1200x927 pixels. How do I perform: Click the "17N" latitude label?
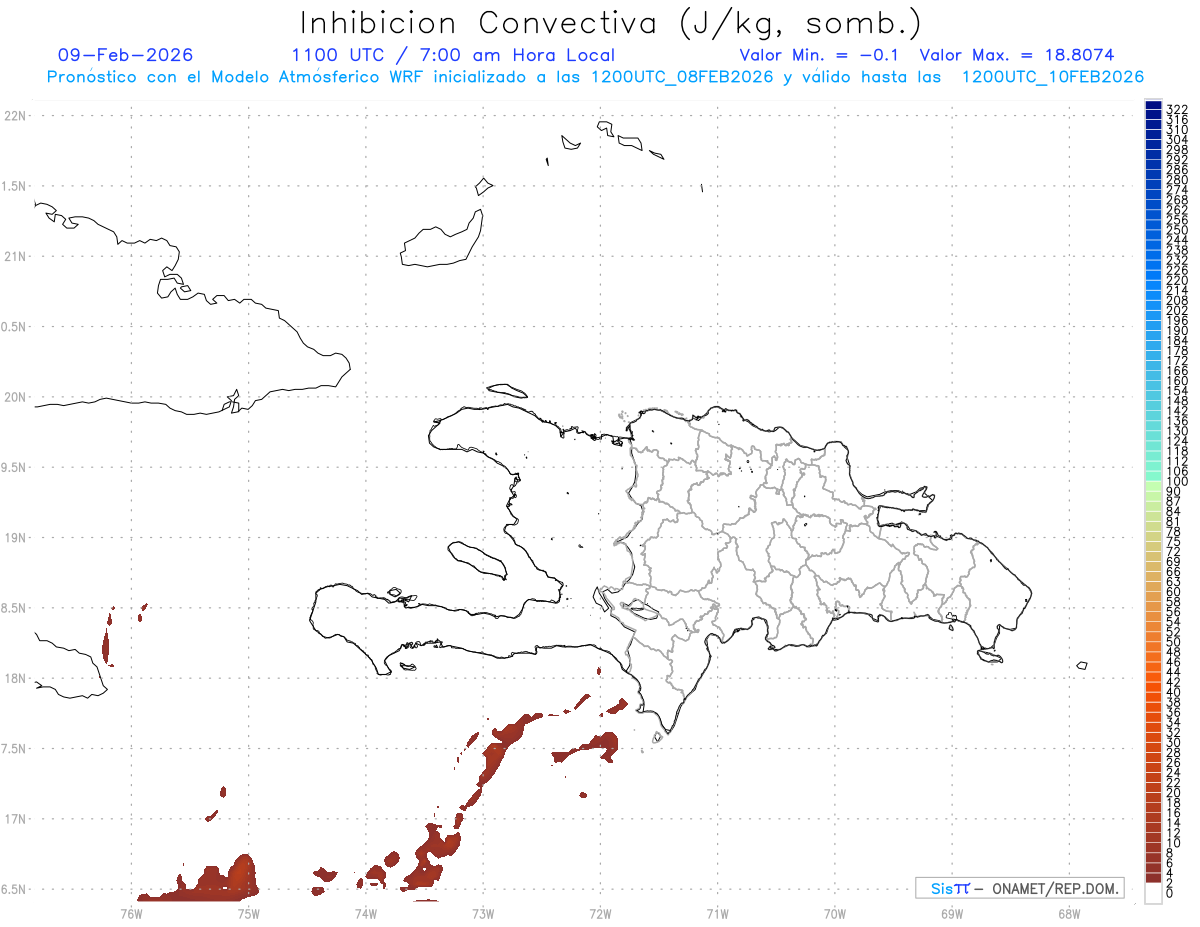(15, 819)
